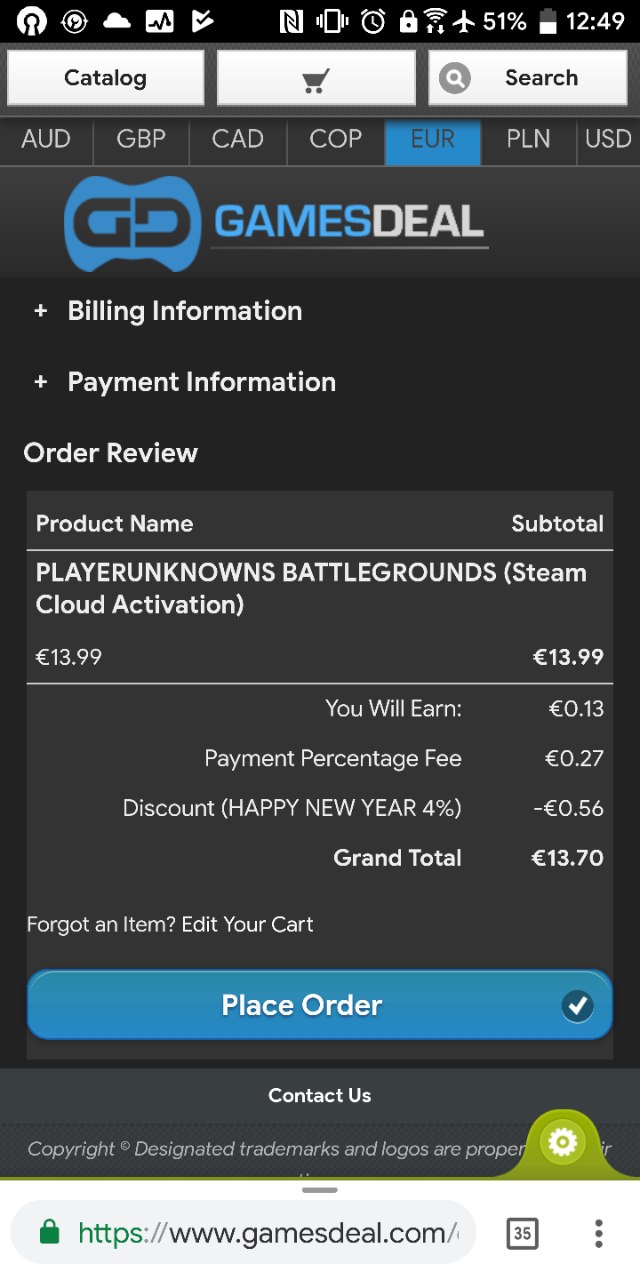Select AUD currency

[x=46, y=139]
